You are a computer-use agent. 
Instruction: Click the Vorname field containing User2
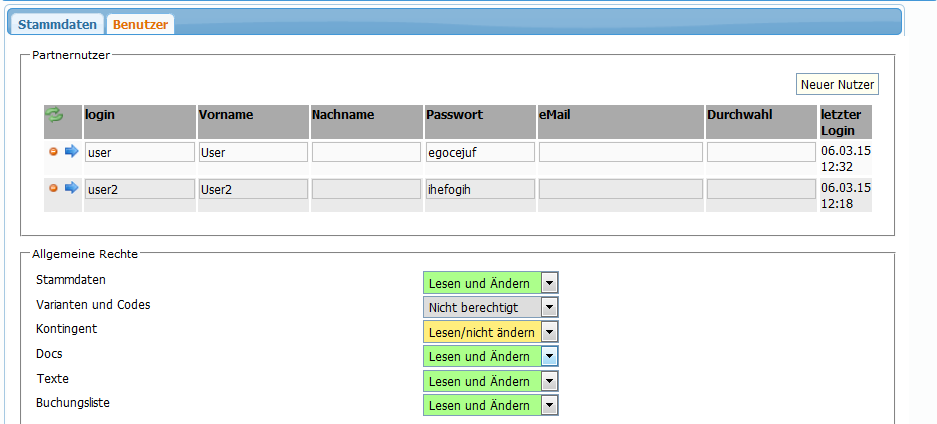coord(252,189)
